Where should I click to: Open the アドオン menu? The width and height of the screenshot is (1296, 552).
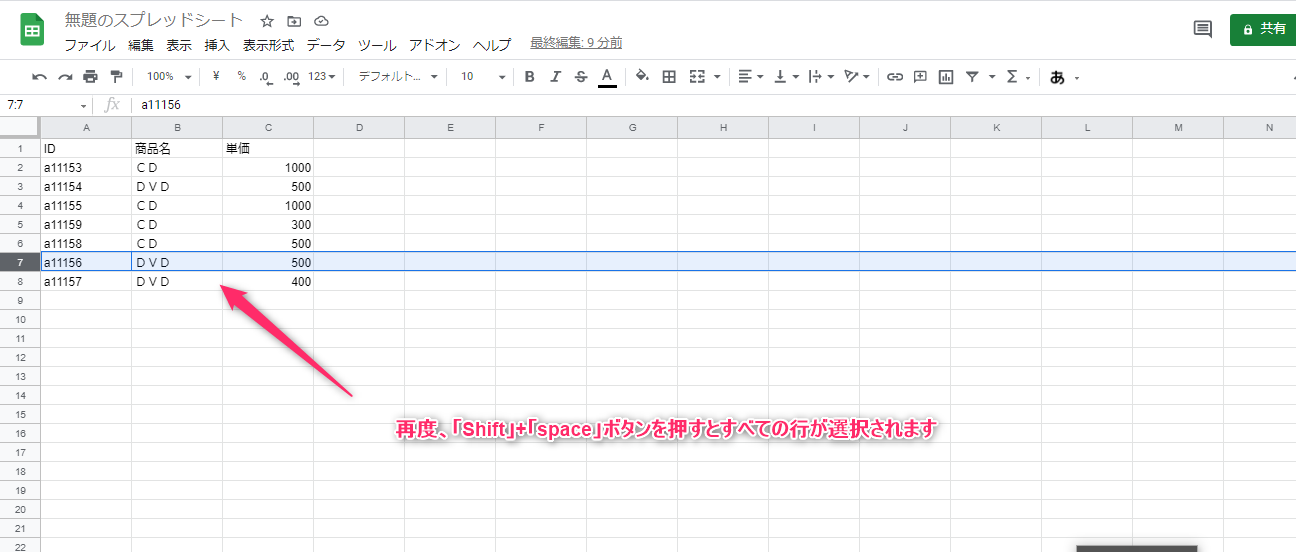435,45
